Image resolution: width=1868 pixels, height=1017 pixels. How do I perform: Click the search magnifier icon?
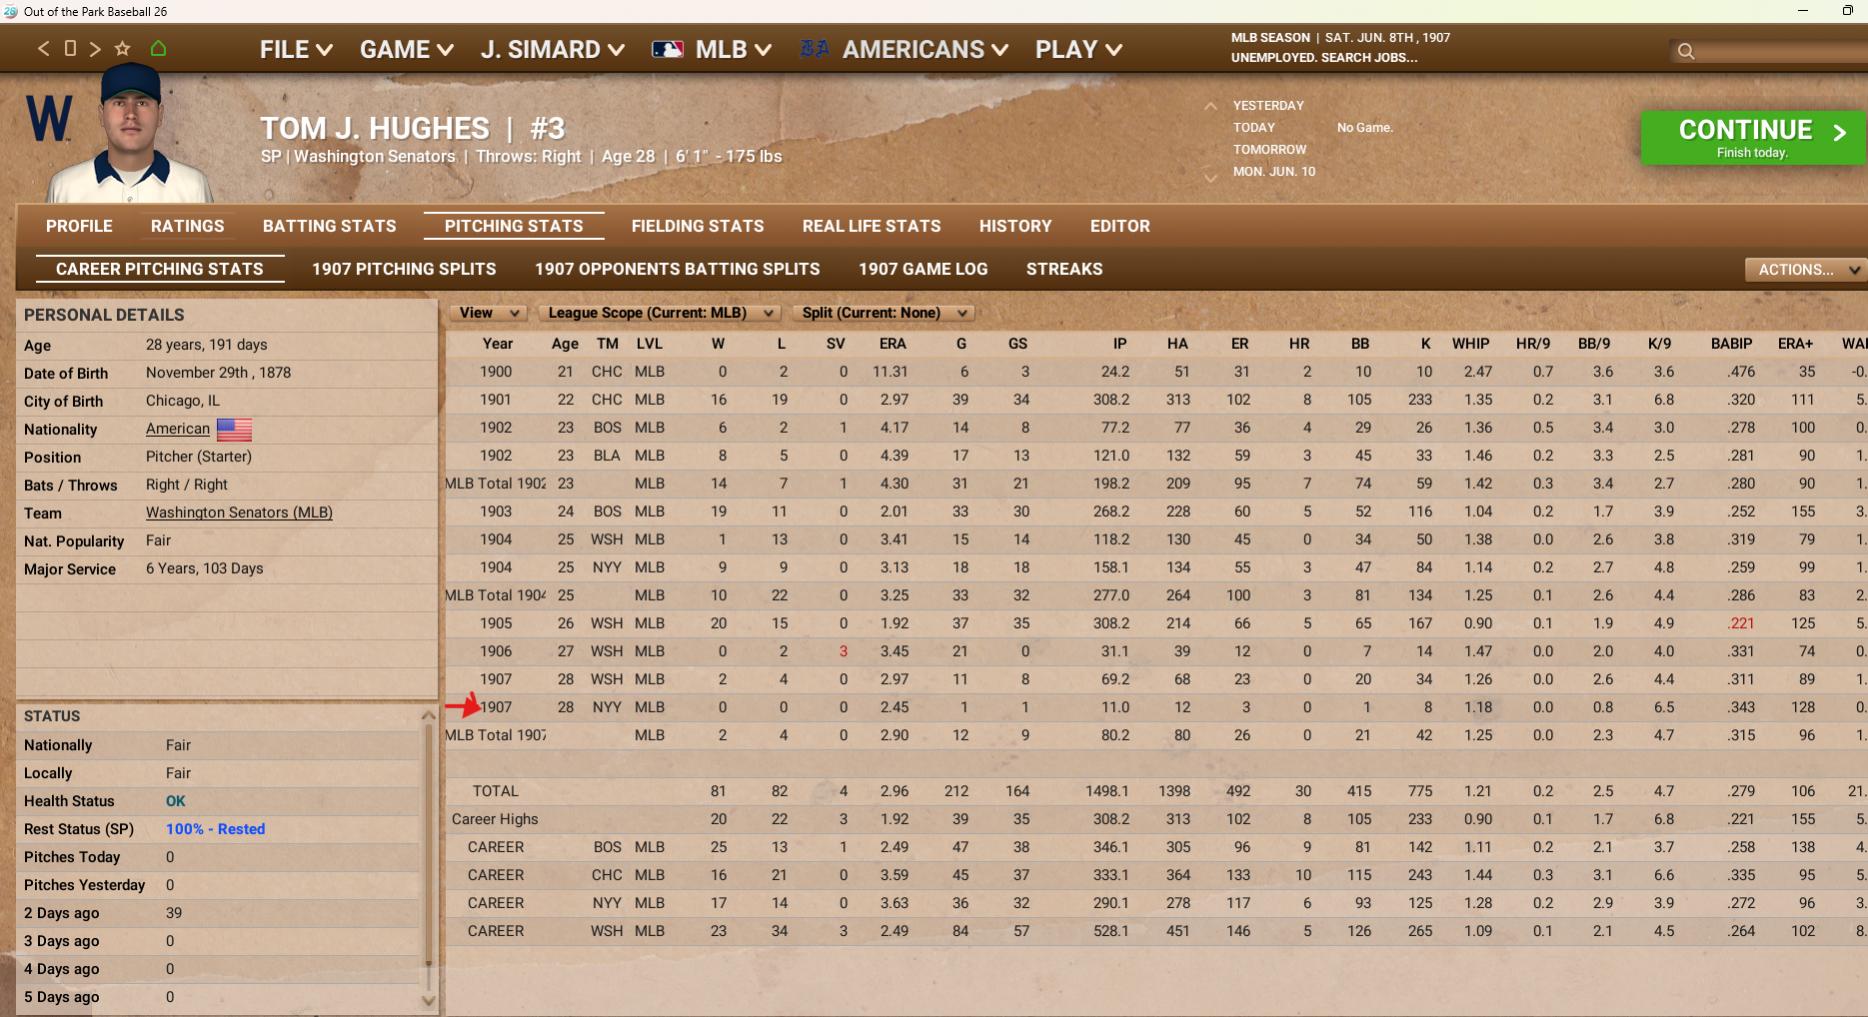1686,51
